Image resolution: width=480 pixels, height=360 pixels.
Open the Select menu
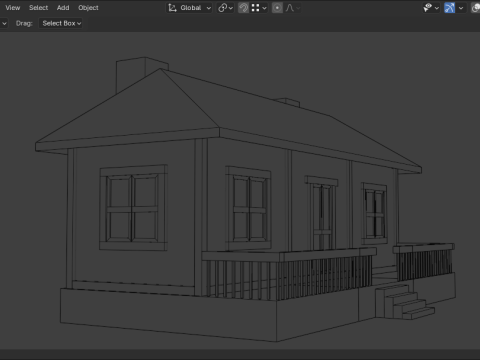[38, 8]
